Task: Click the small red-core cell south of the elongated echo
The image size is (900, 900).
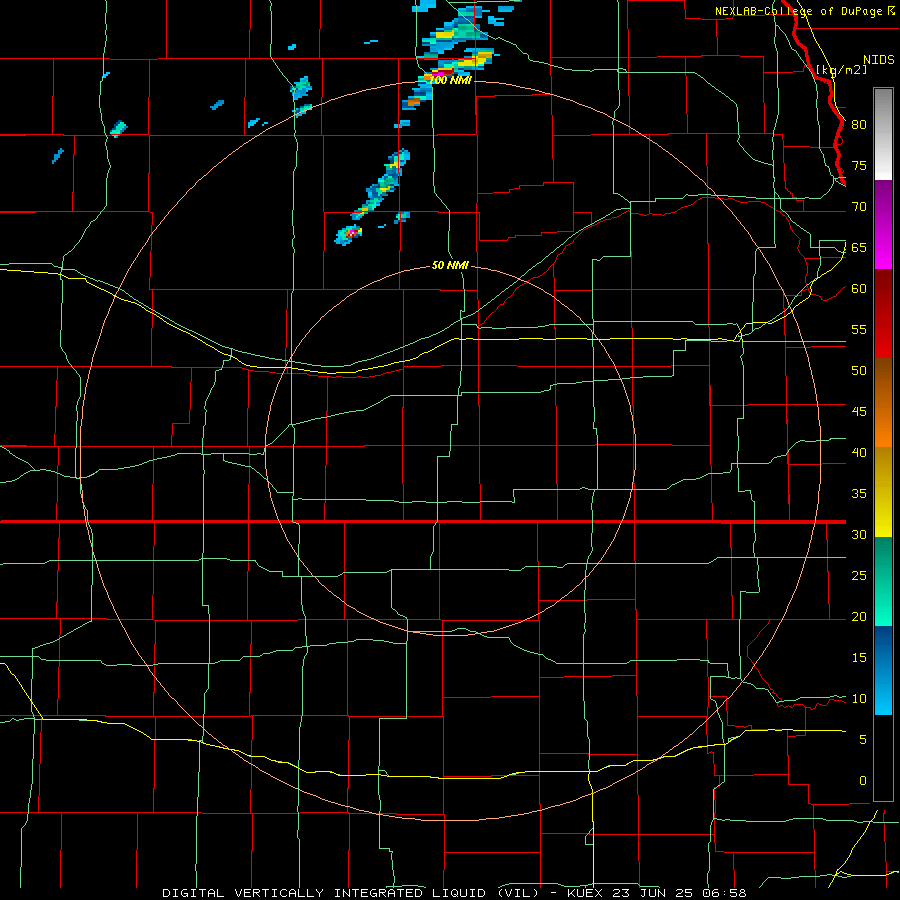Action: [x=350, y=234]
